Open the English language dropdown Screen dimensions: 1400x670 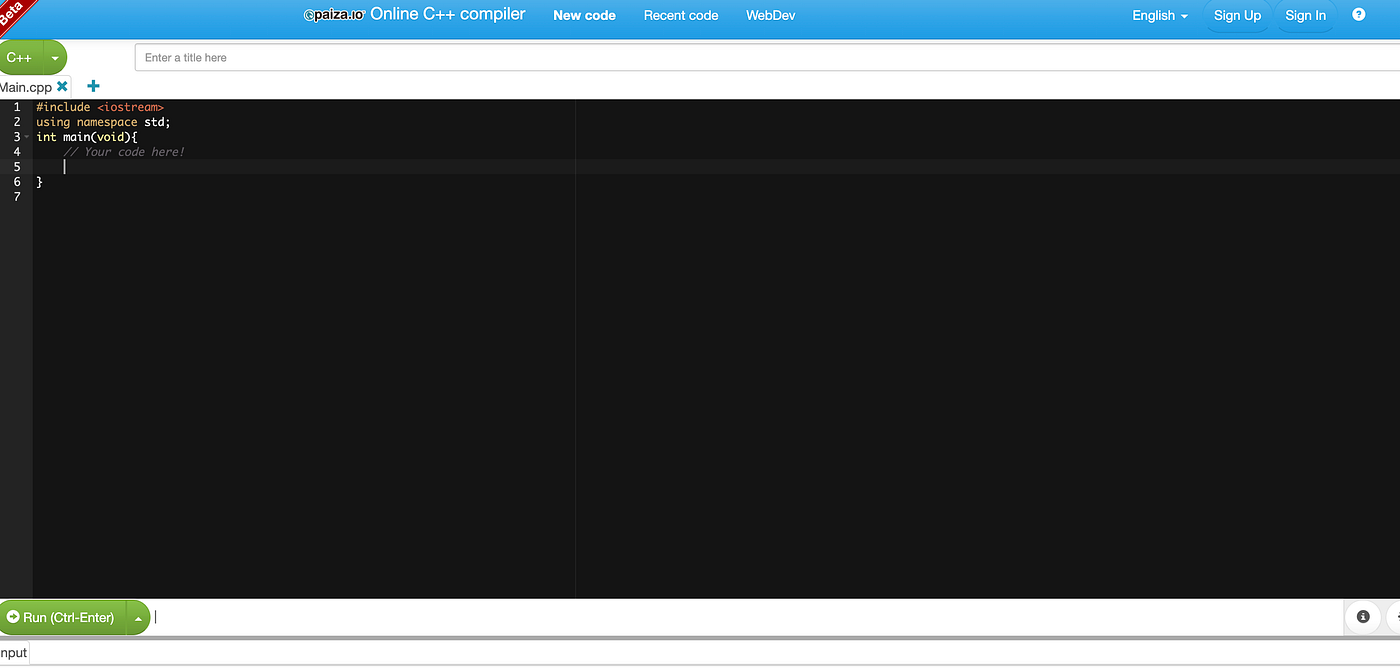coord(1158,15)
